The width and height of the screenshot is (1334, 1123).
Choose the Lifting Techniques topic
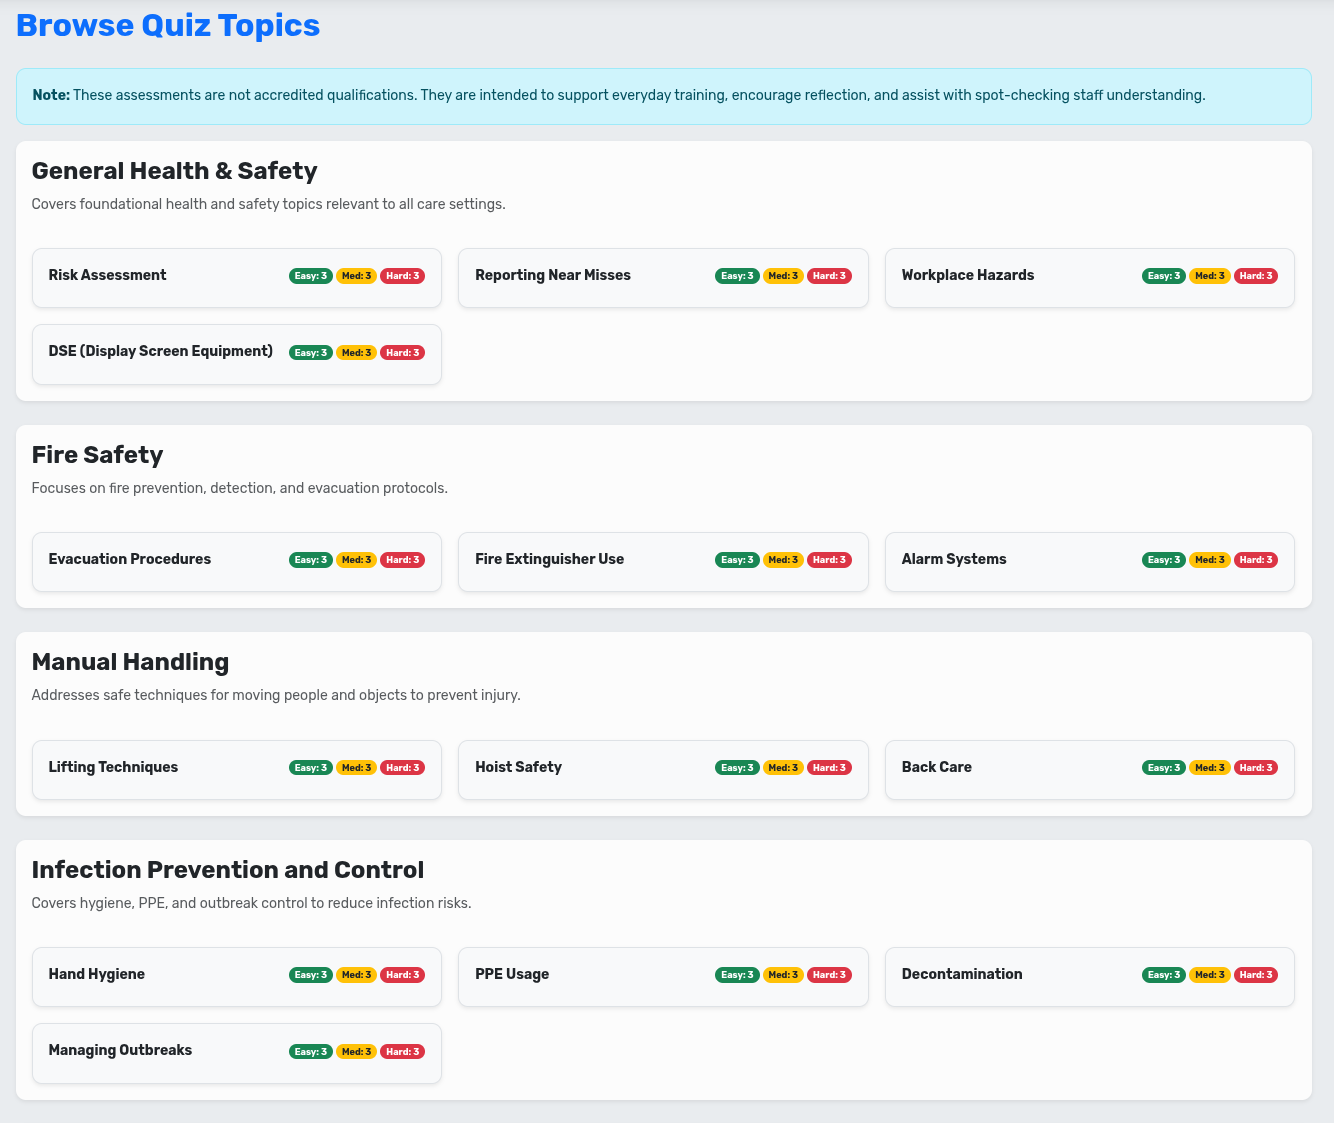coord(113,768)
